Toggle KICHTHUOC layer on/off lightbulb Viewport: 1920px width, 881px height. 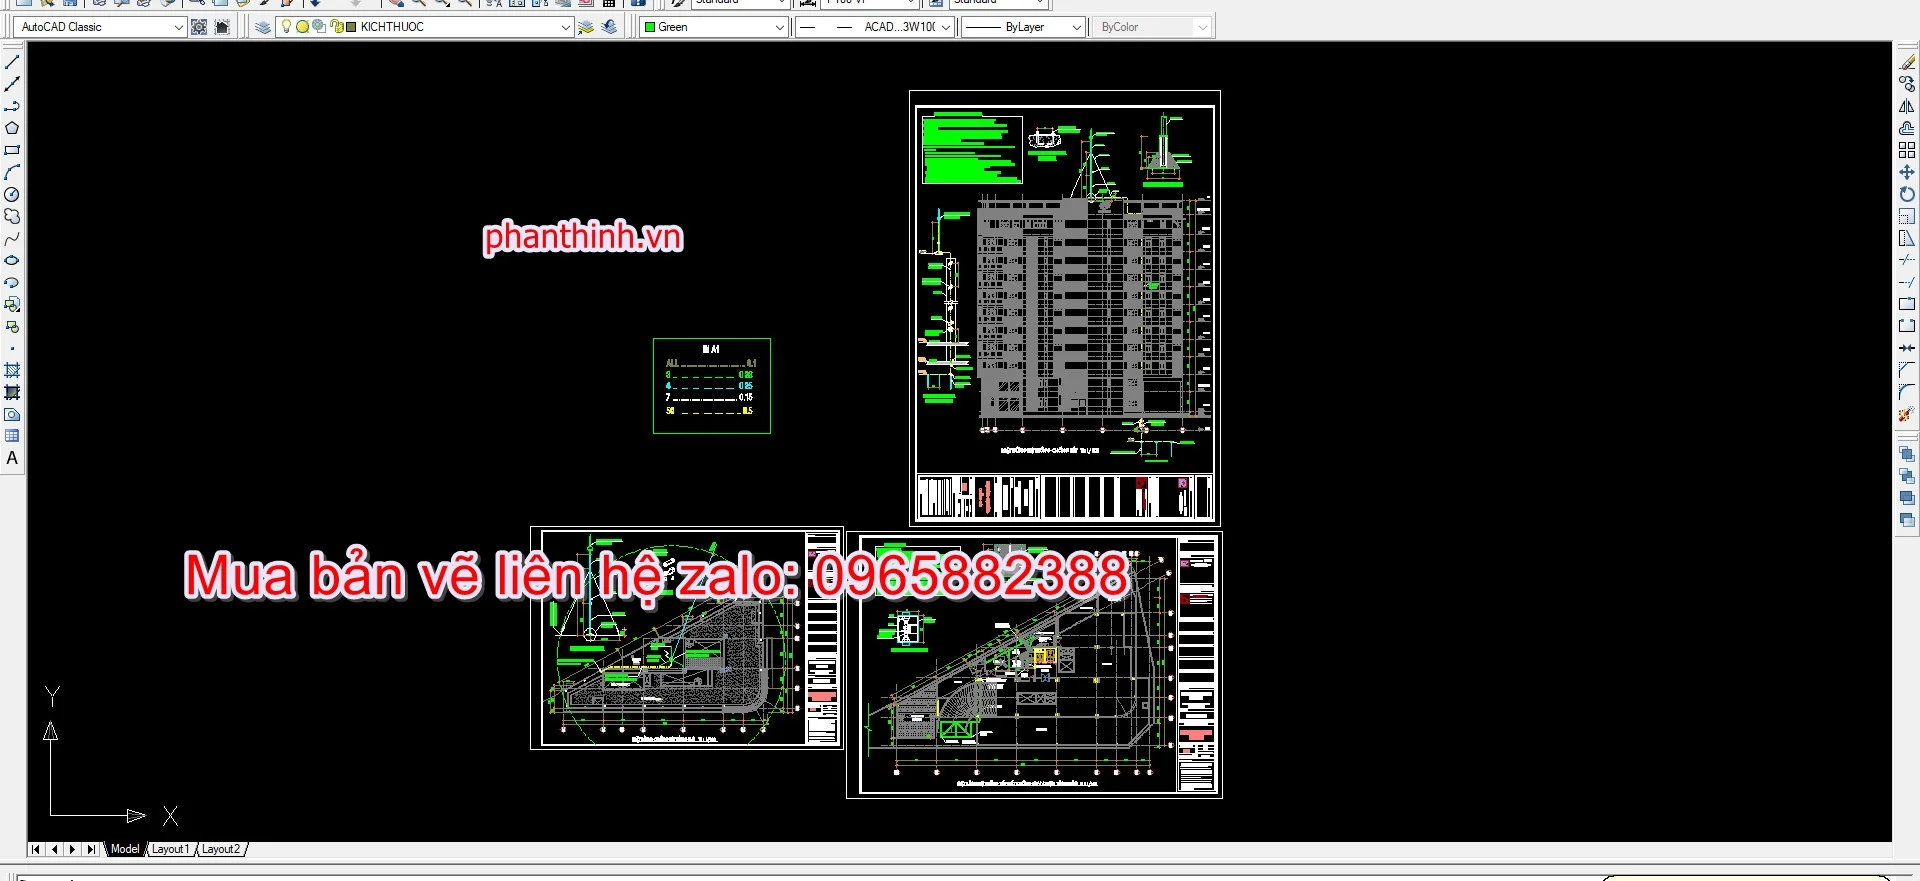pos(287,27)
